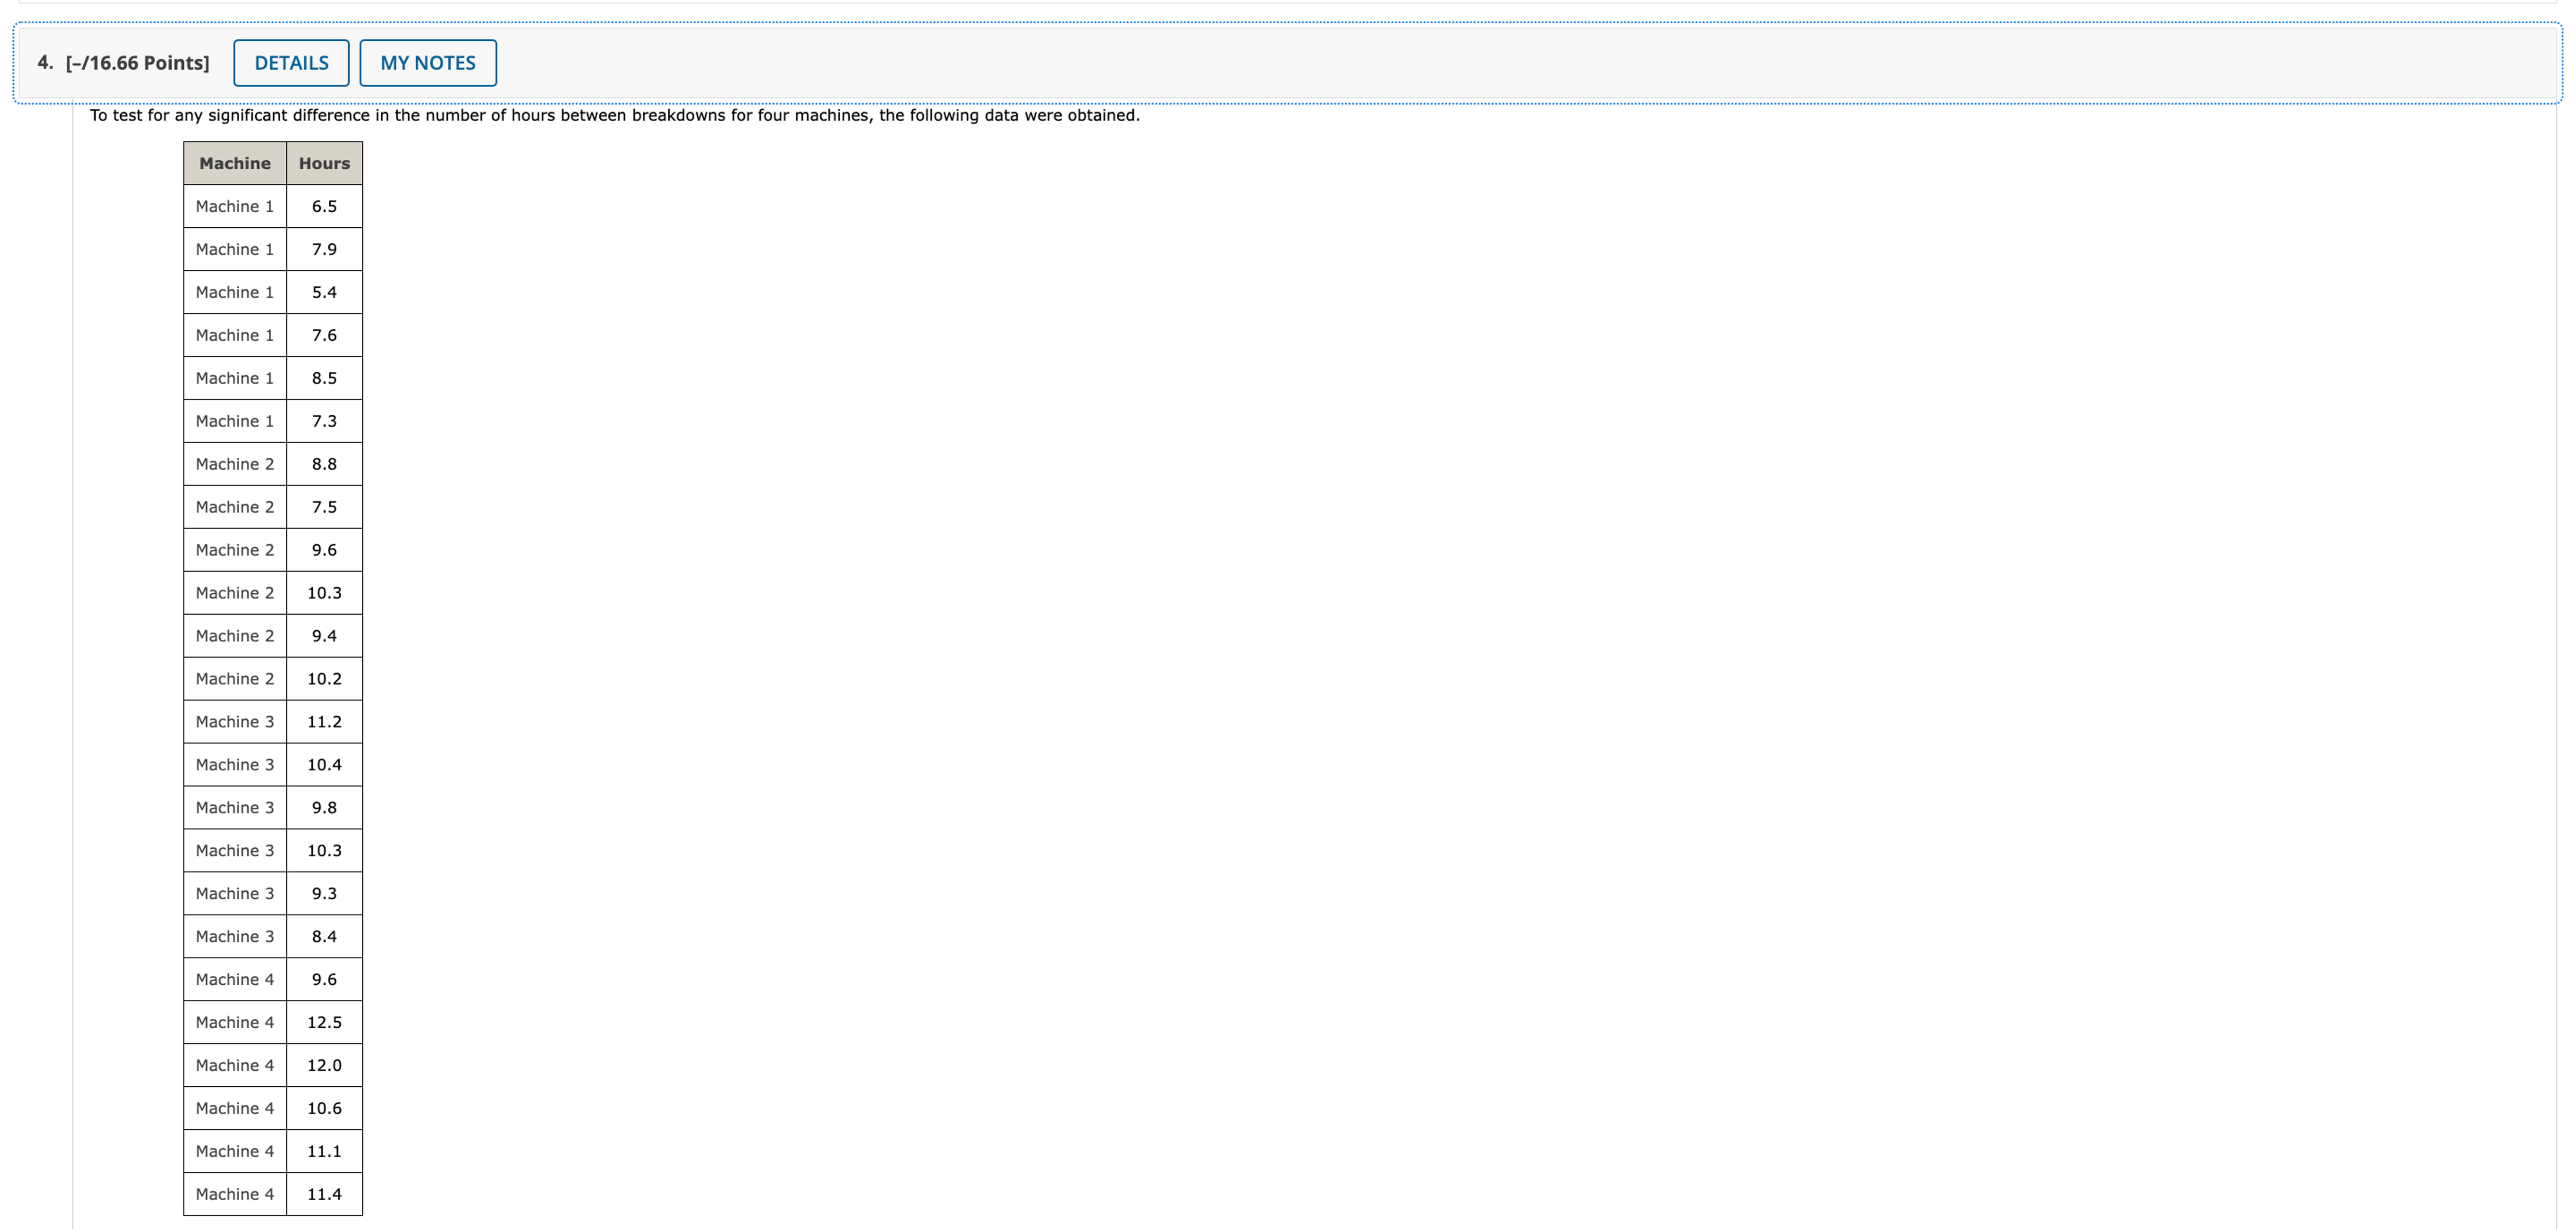
Task: Select the 11.2 hours cell
Action: pyautogui.click(x=324, y=722)
